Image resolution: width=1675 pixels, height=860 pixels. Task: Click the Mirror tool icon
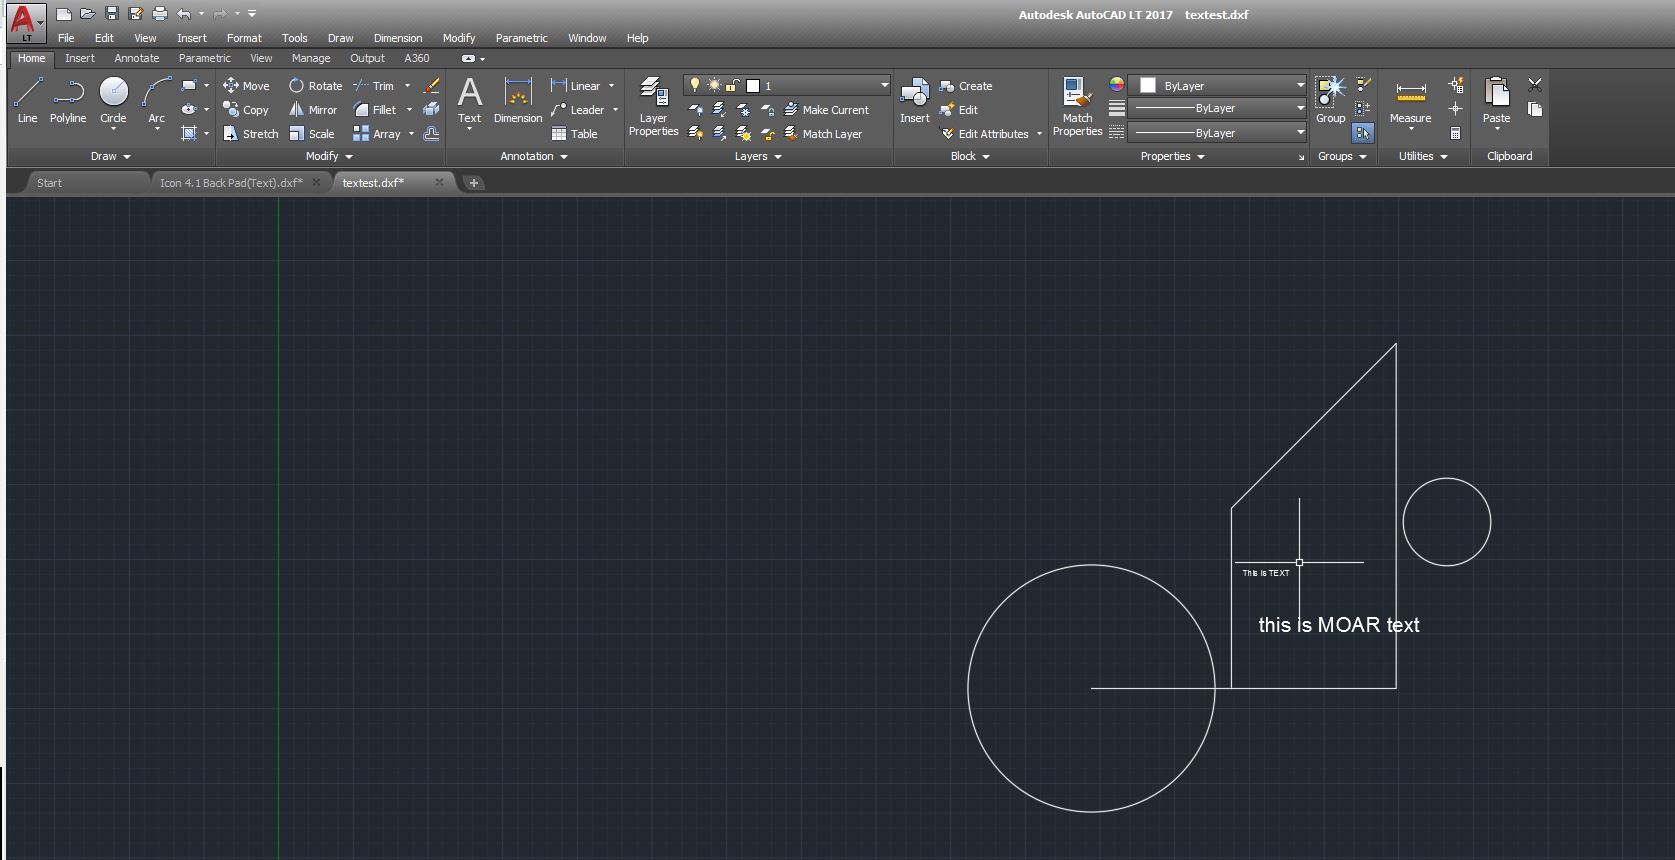click(x=297, y=110)
